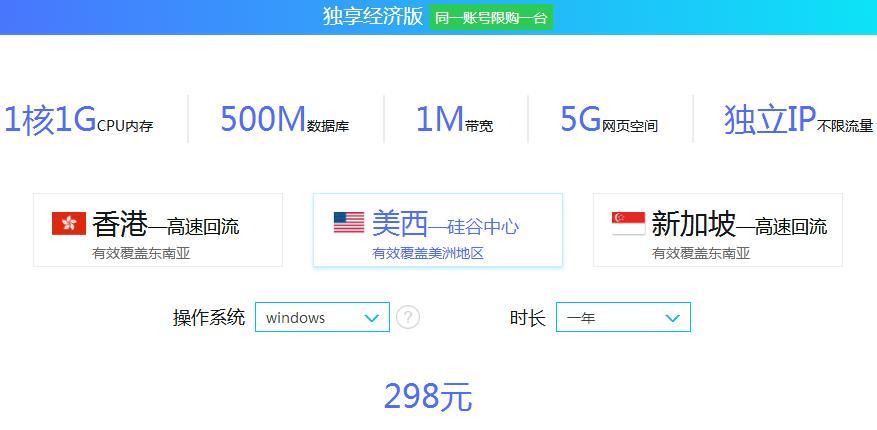The image size is (877, 430).
Task: Click the 5G 网页空间 spec
Action: (x=609, y=120)
